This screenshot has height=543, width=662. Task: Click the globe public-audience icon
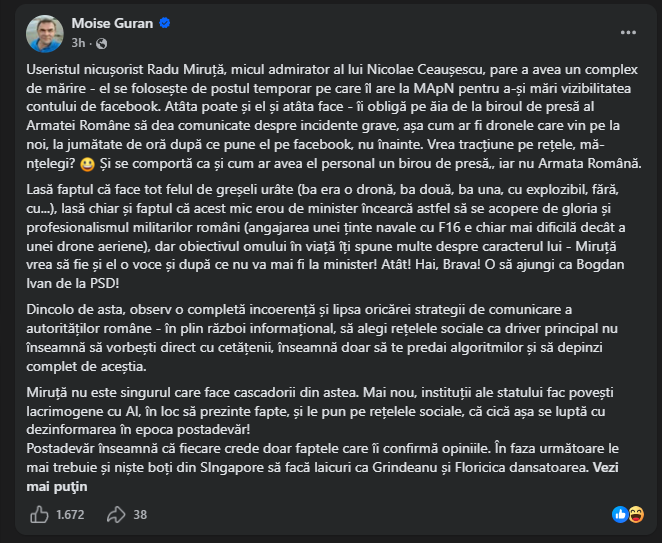(101, 43)
